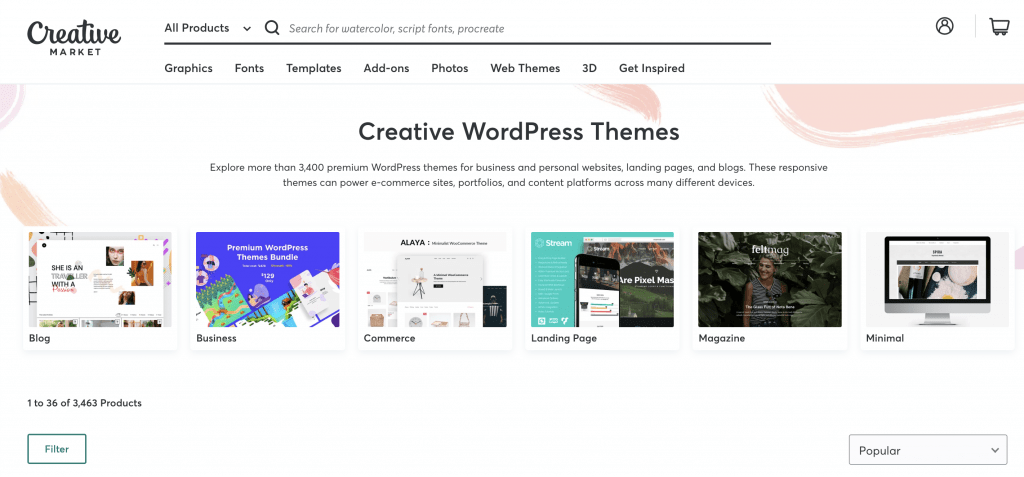
Task: Click the Business category label
Action: coord(216,338)
